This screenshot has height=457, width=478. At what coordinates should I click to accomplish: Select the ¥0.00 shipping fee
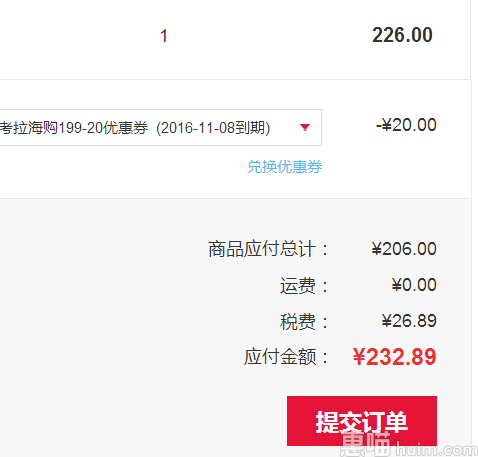414,285
